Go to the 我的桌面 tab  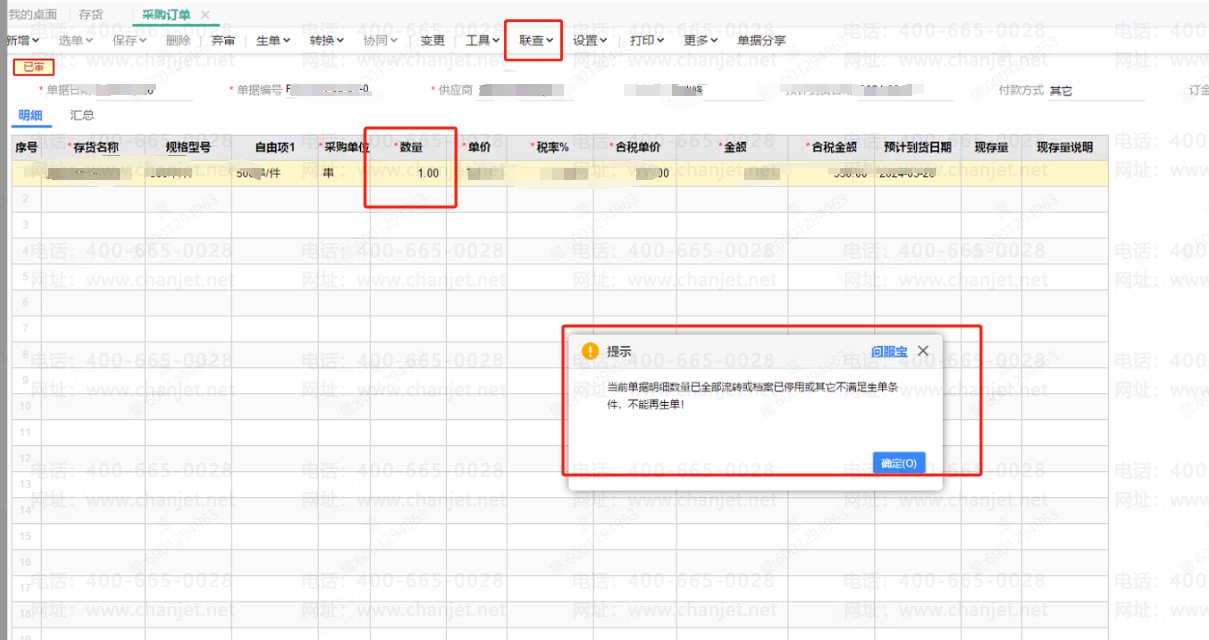(x=33, y=15)
